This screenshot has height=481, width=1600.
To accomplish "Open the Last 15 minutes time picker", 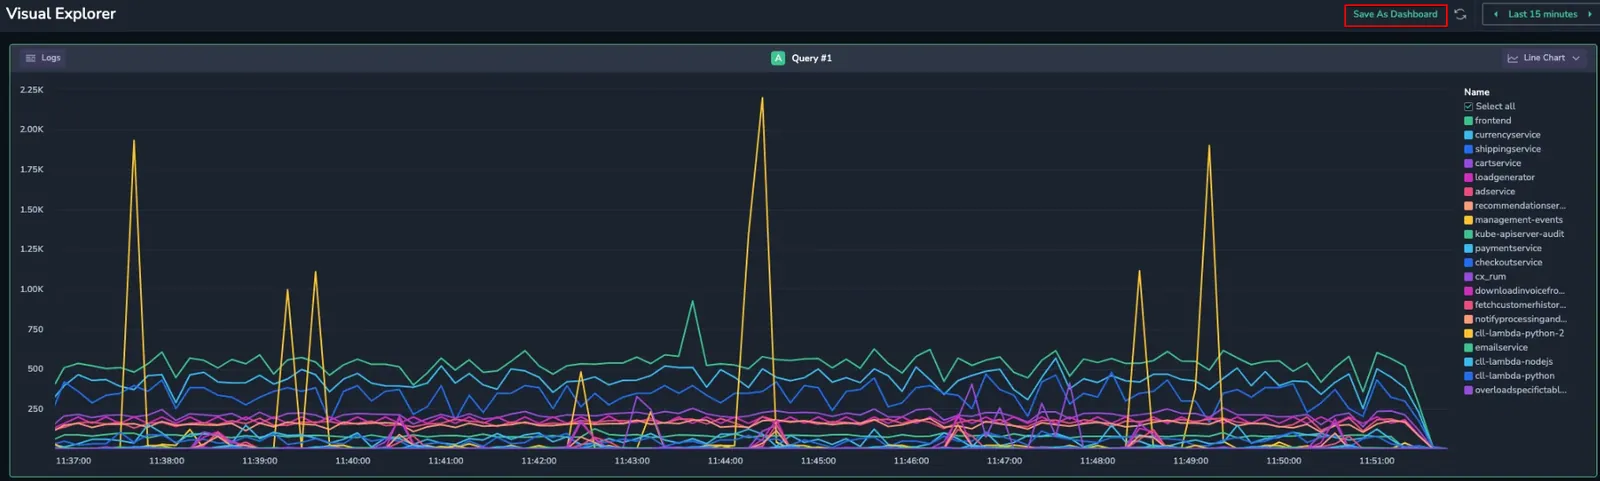I will [x=1542, y=14].
